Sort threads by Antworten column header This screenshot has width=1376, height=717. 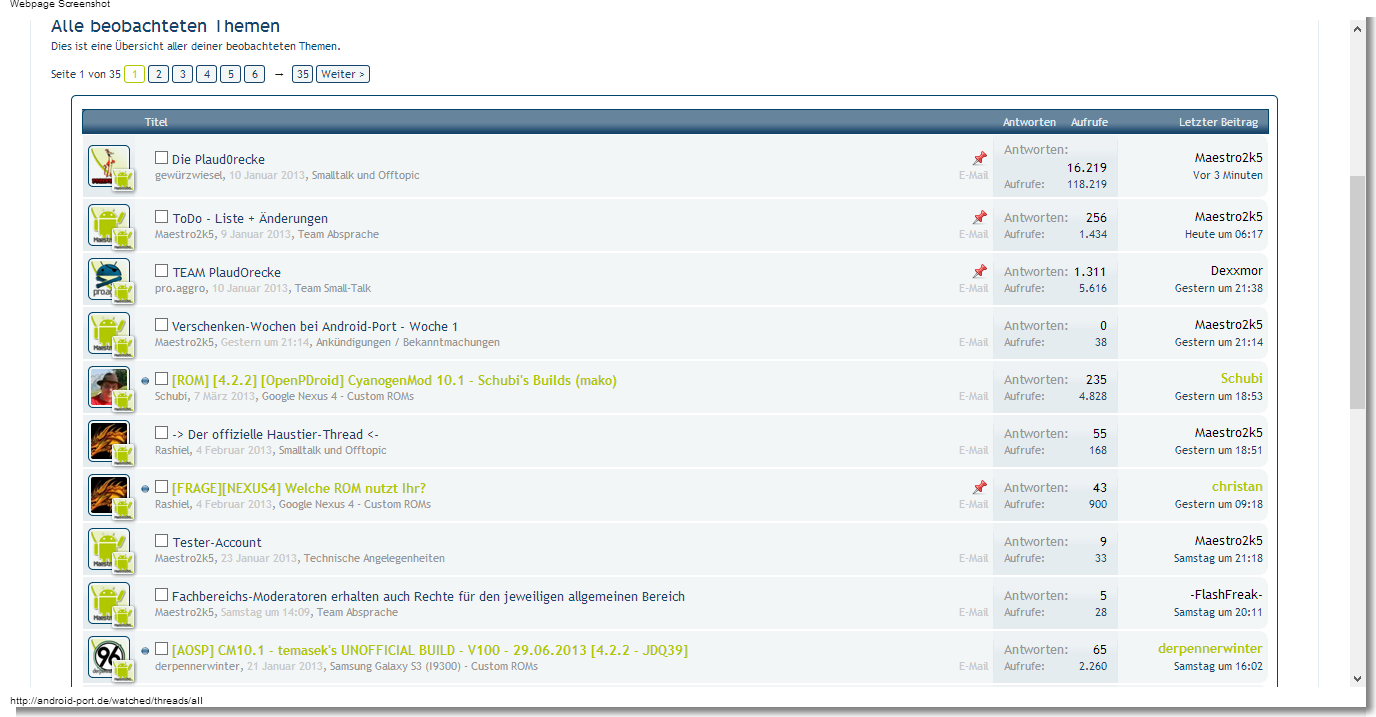(1029, 122)
